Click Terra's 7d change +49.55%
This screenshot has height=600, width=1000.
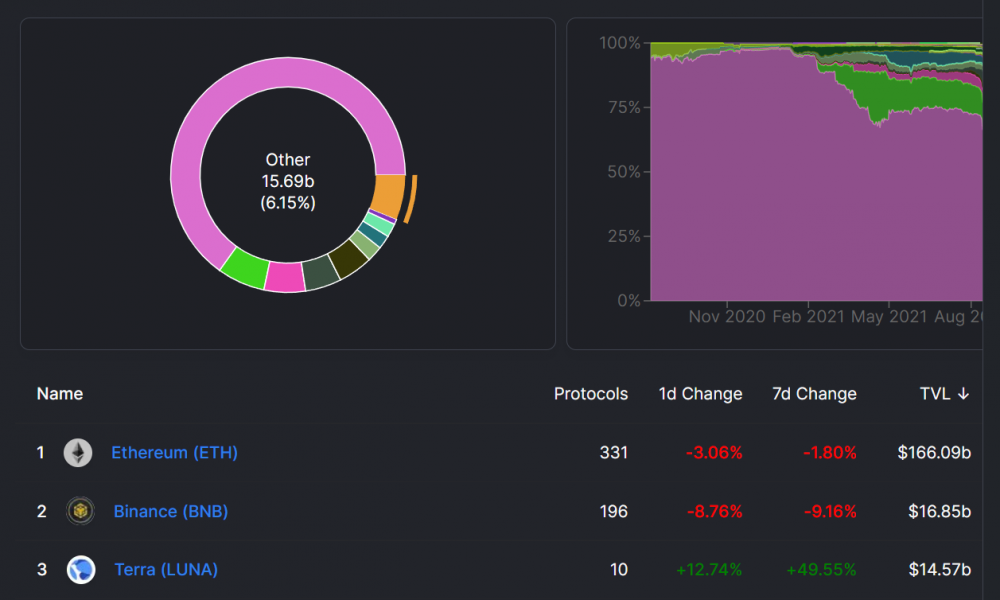tap(821, 569)
